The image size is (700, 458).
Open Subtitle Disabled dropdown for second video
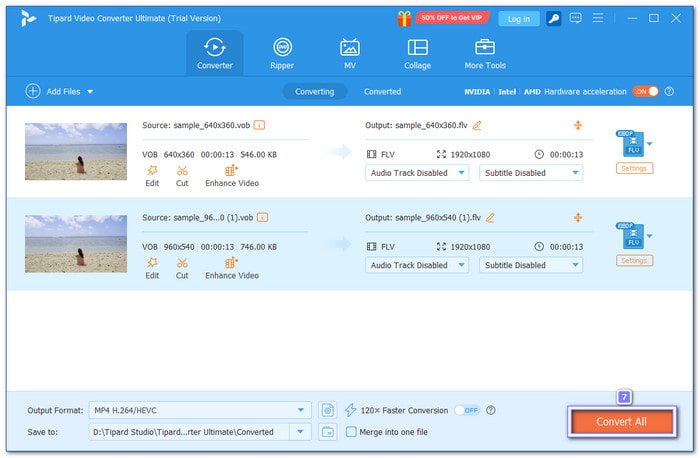coord(530,265)
